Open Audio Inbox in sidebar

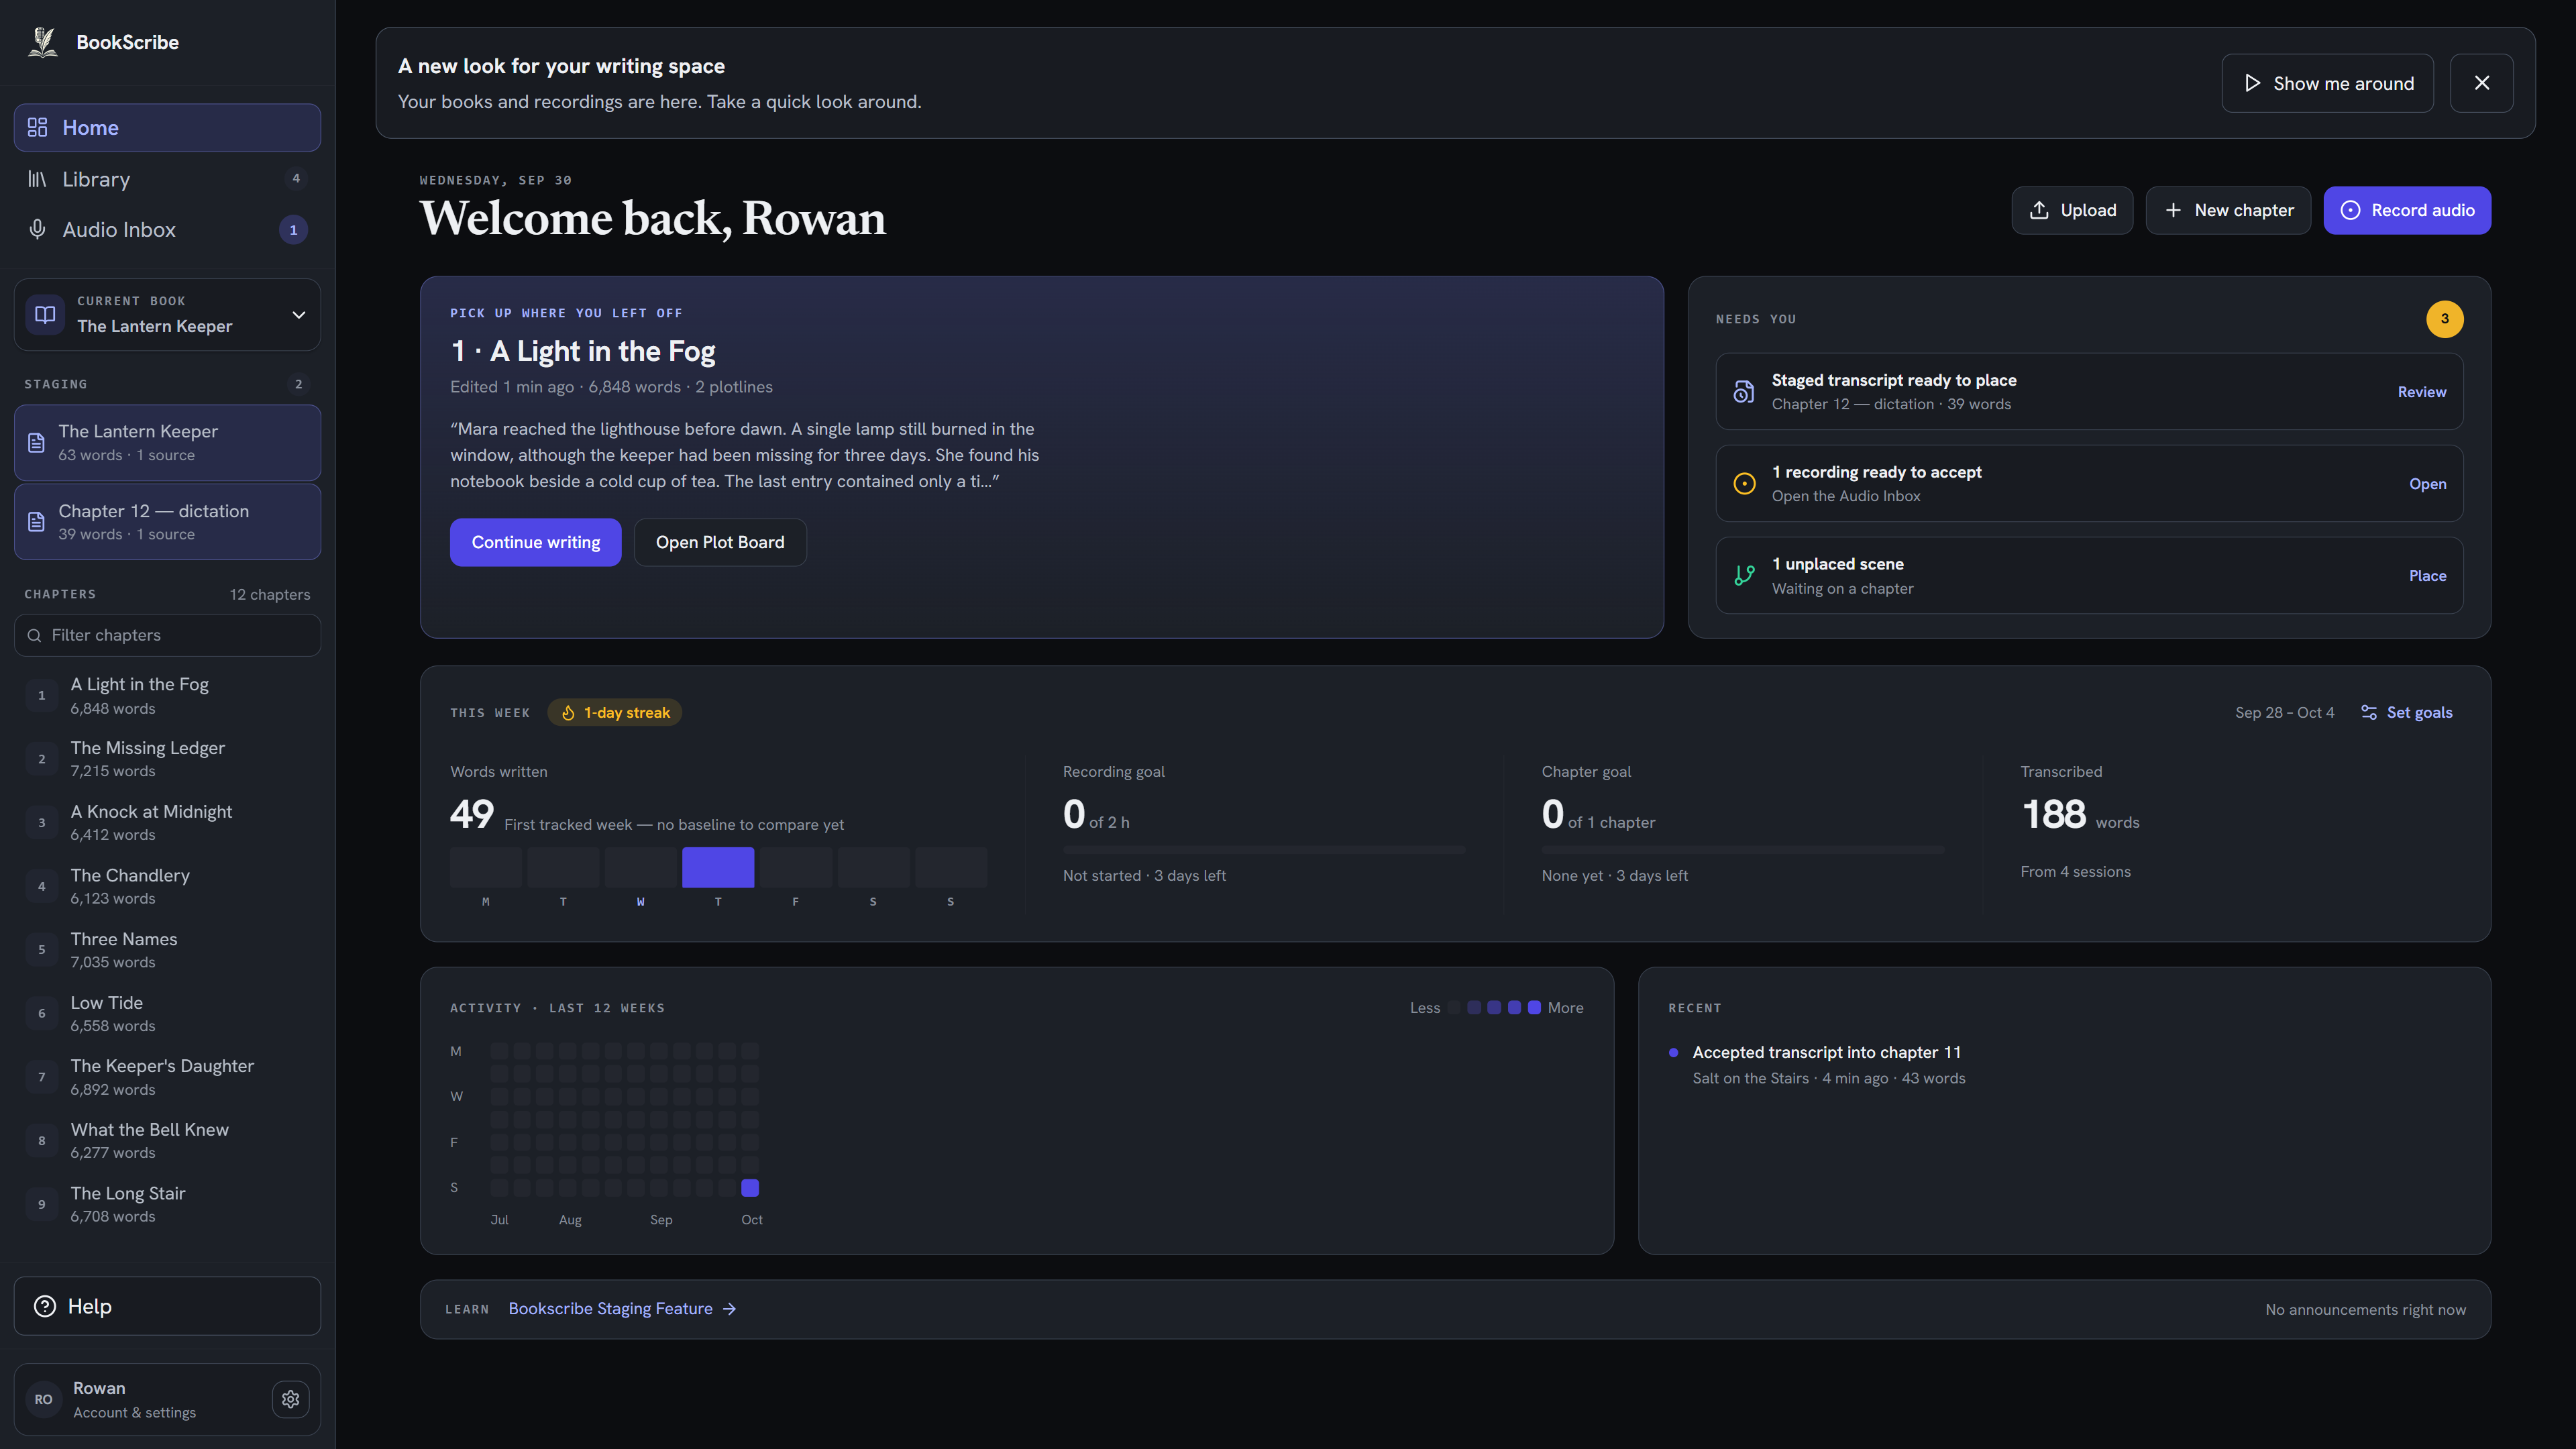(x=167, y=229)
